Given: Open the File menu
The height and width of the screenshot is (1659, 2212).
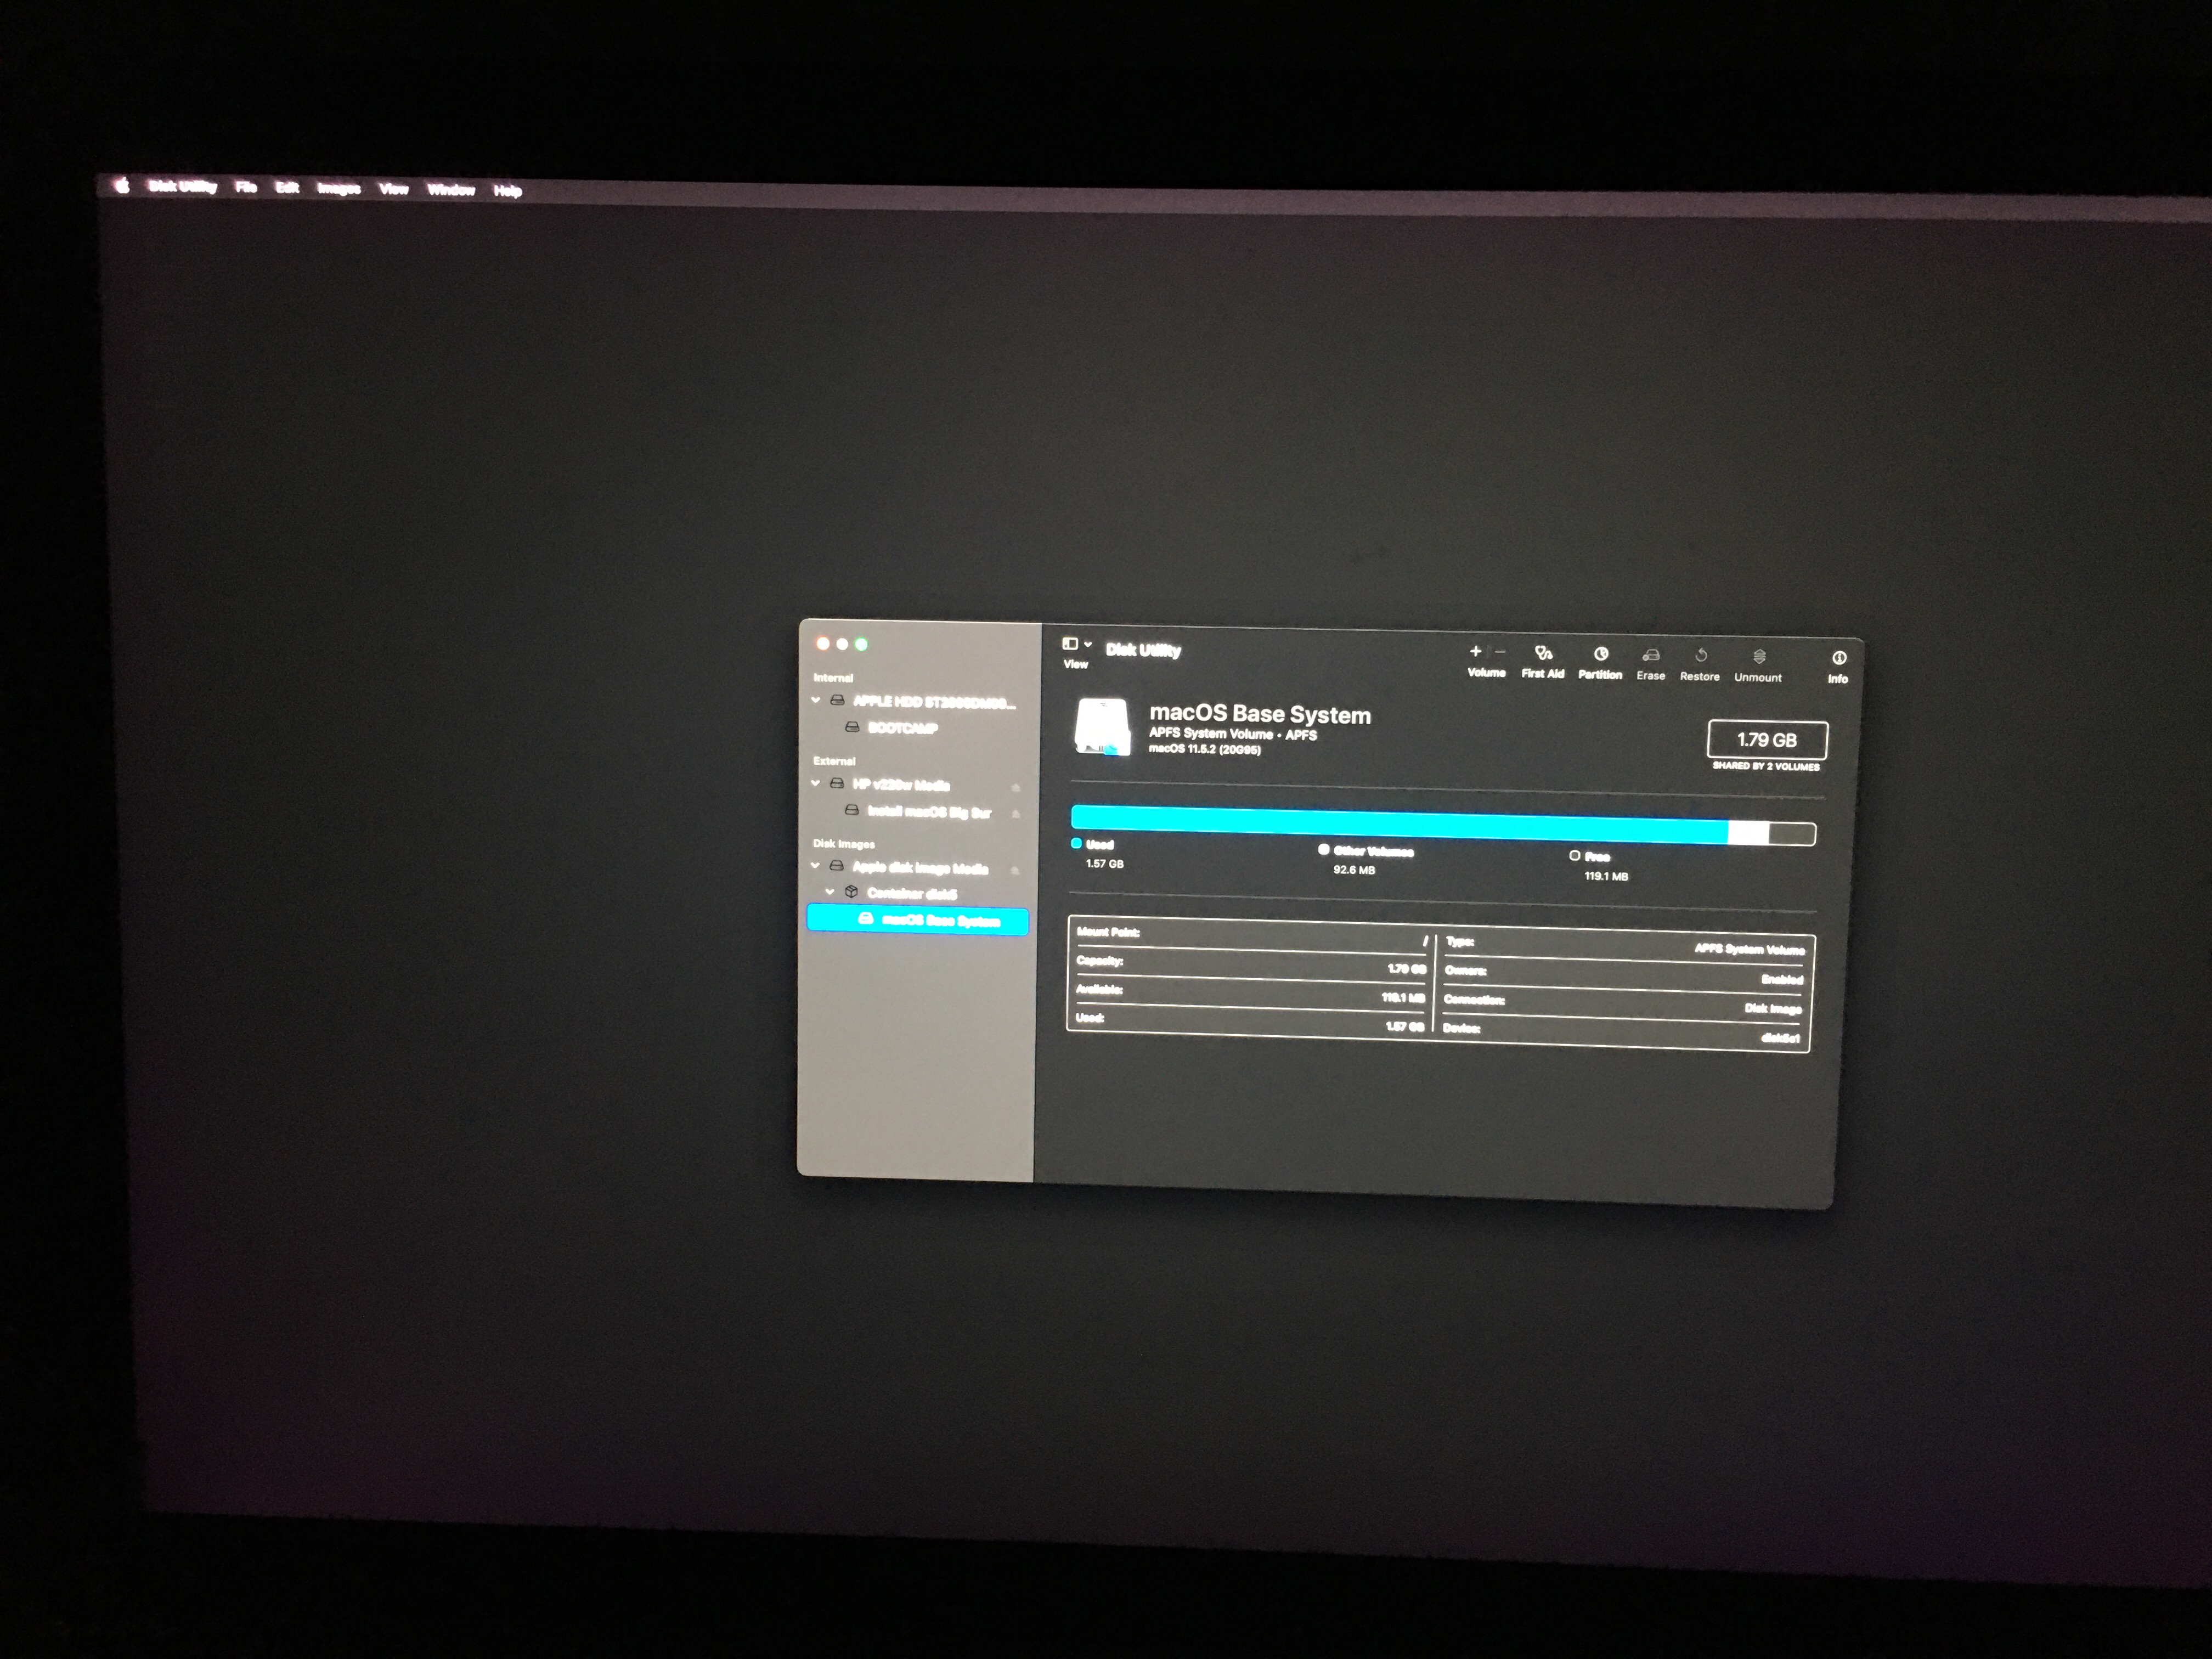Looking at the screenshot, I should (x=246, y=187).
